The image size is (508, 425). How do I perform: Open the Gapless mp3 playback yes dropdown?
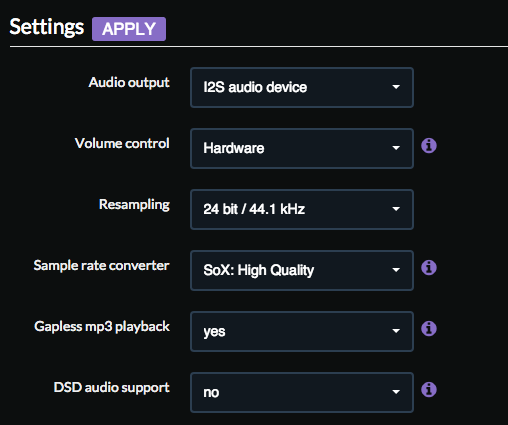coord(302,331)
